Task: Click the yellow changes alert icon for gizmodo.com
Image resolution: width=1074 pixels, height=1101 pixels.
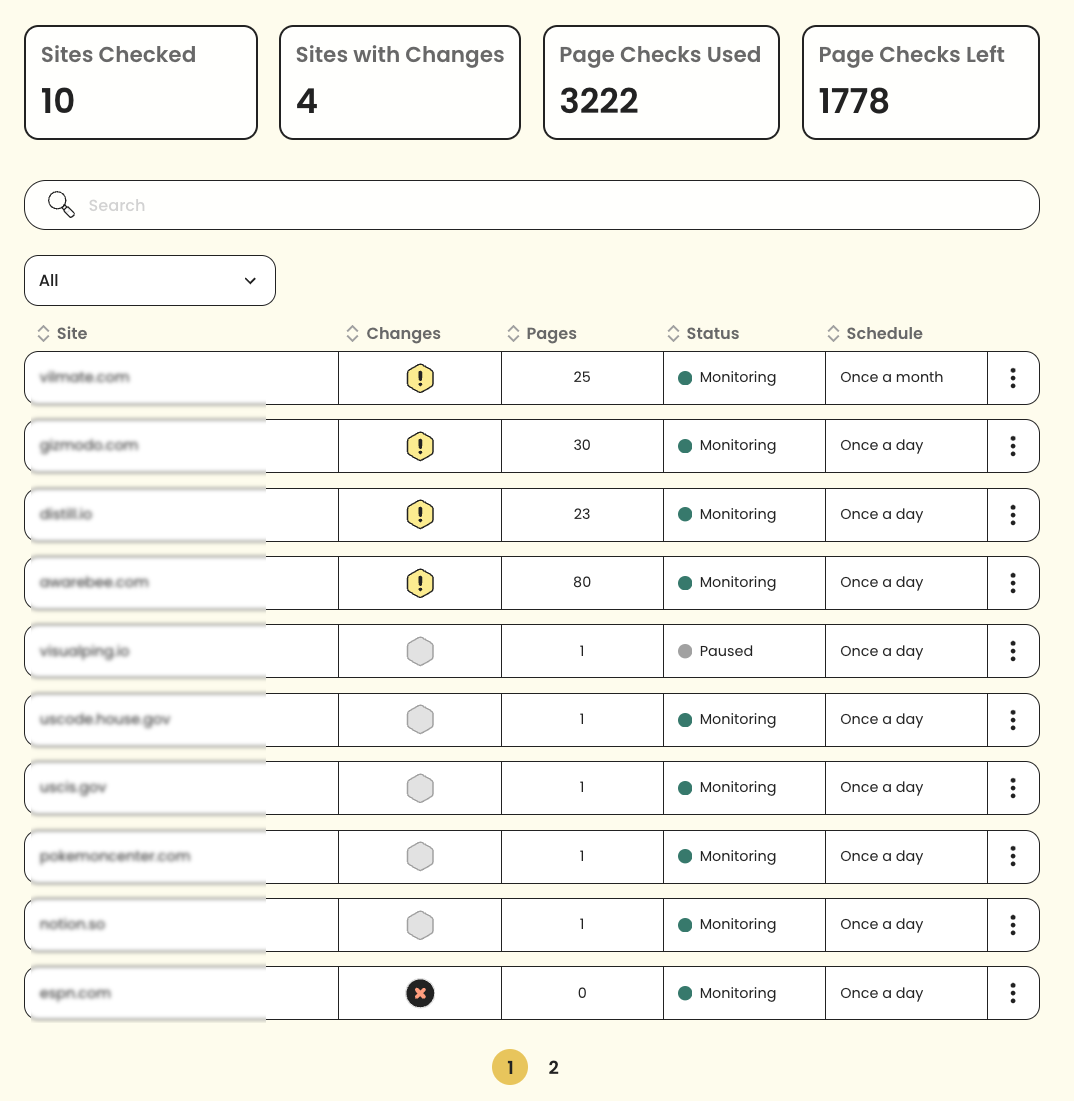Action: tap(420, 446)
